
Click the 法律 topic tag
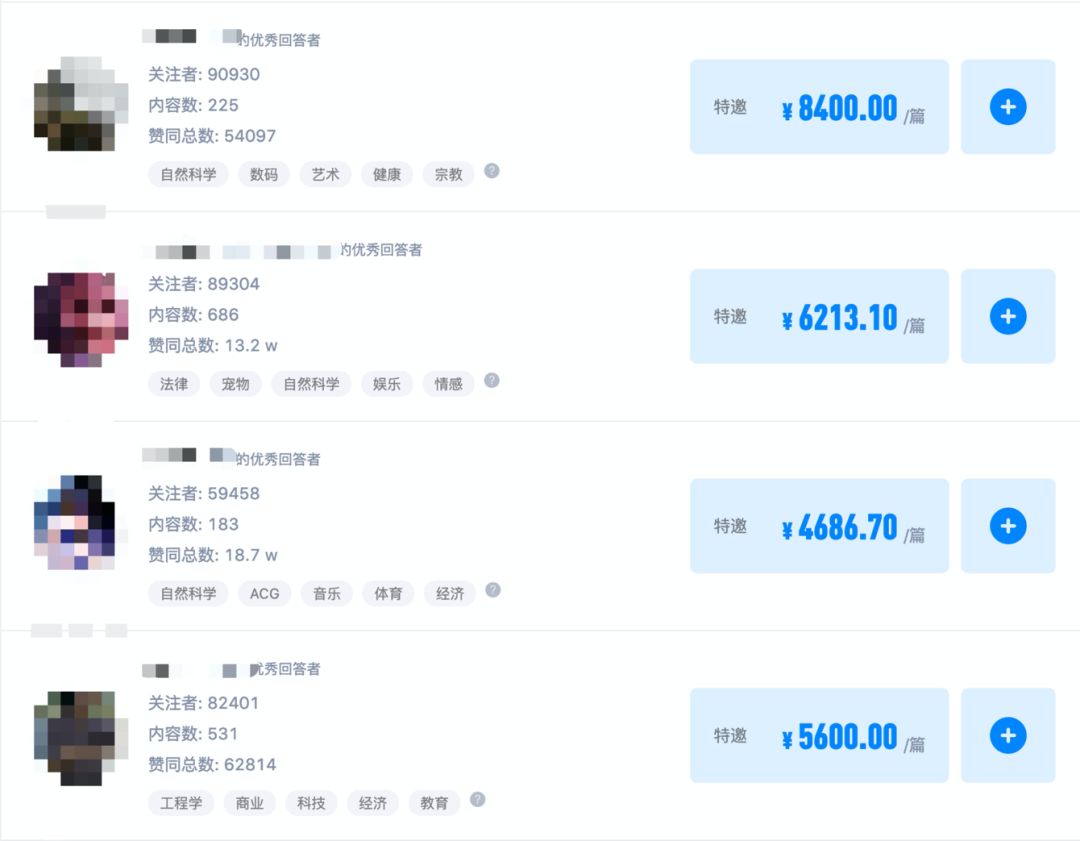(x=174, y=384)
